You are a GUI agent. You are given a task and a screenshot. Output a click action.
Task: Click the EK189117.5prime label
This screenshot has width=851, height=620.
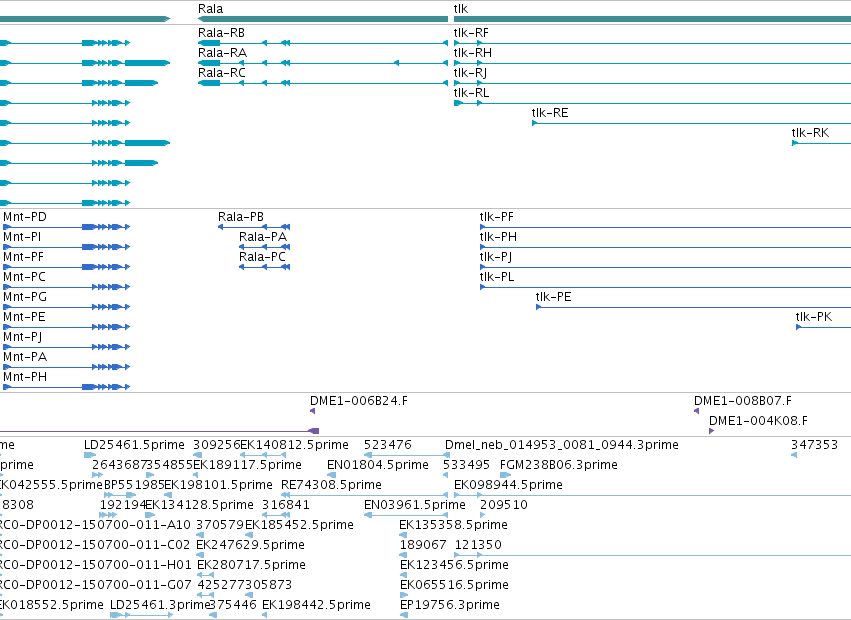[247, 465]
